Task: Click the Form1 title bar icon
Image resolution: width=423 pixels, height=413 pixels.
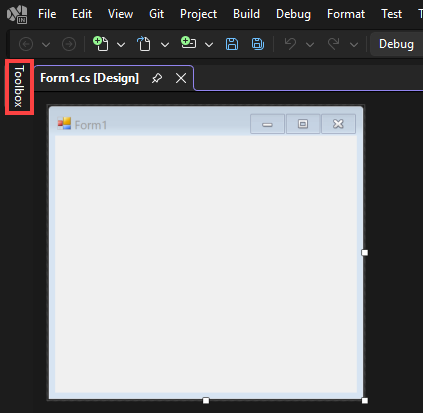Action: (x=64, y=123)
